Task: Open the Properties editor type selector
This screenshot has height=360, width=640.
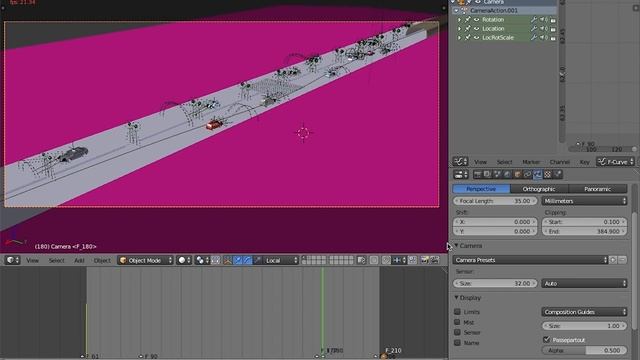Action: pos(461,174)
